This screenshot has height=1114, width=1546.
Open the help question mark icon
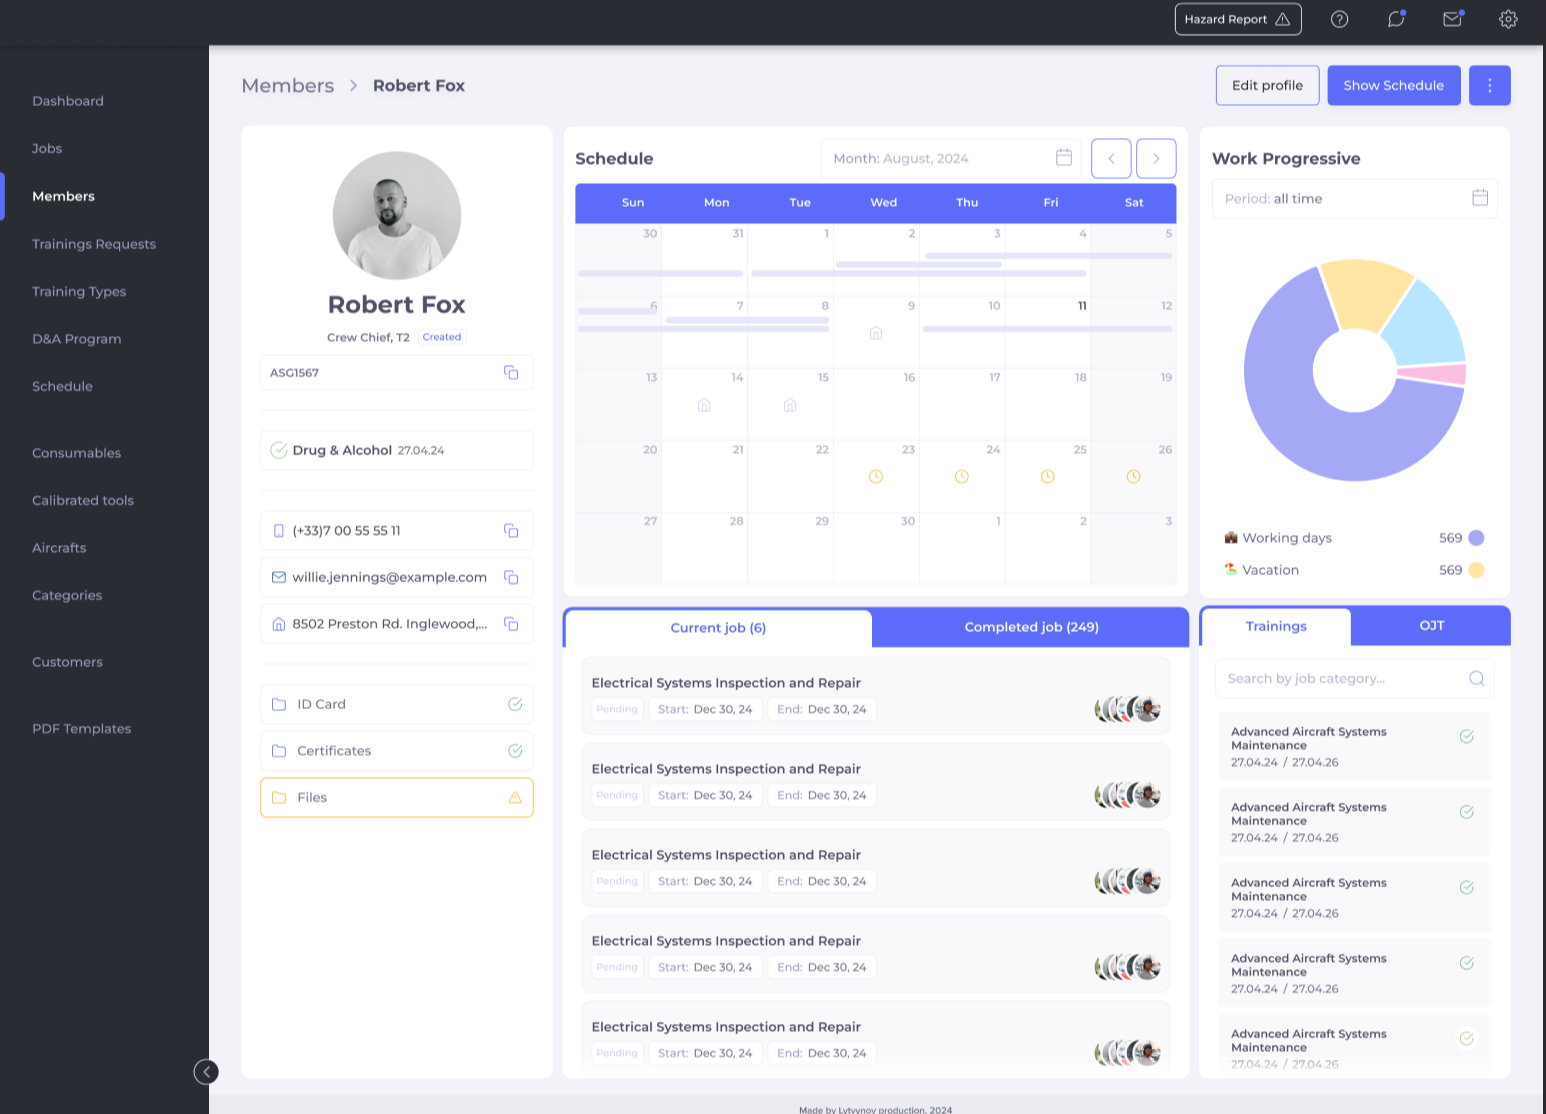click(x=1339, y=19)
